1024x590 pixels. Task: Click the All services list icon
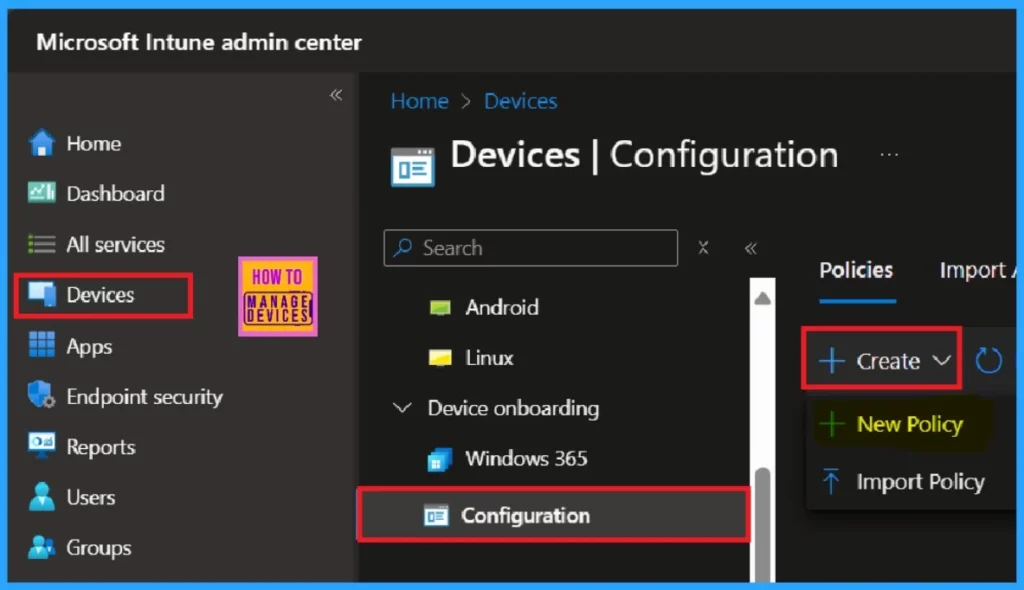coord(42,244)
